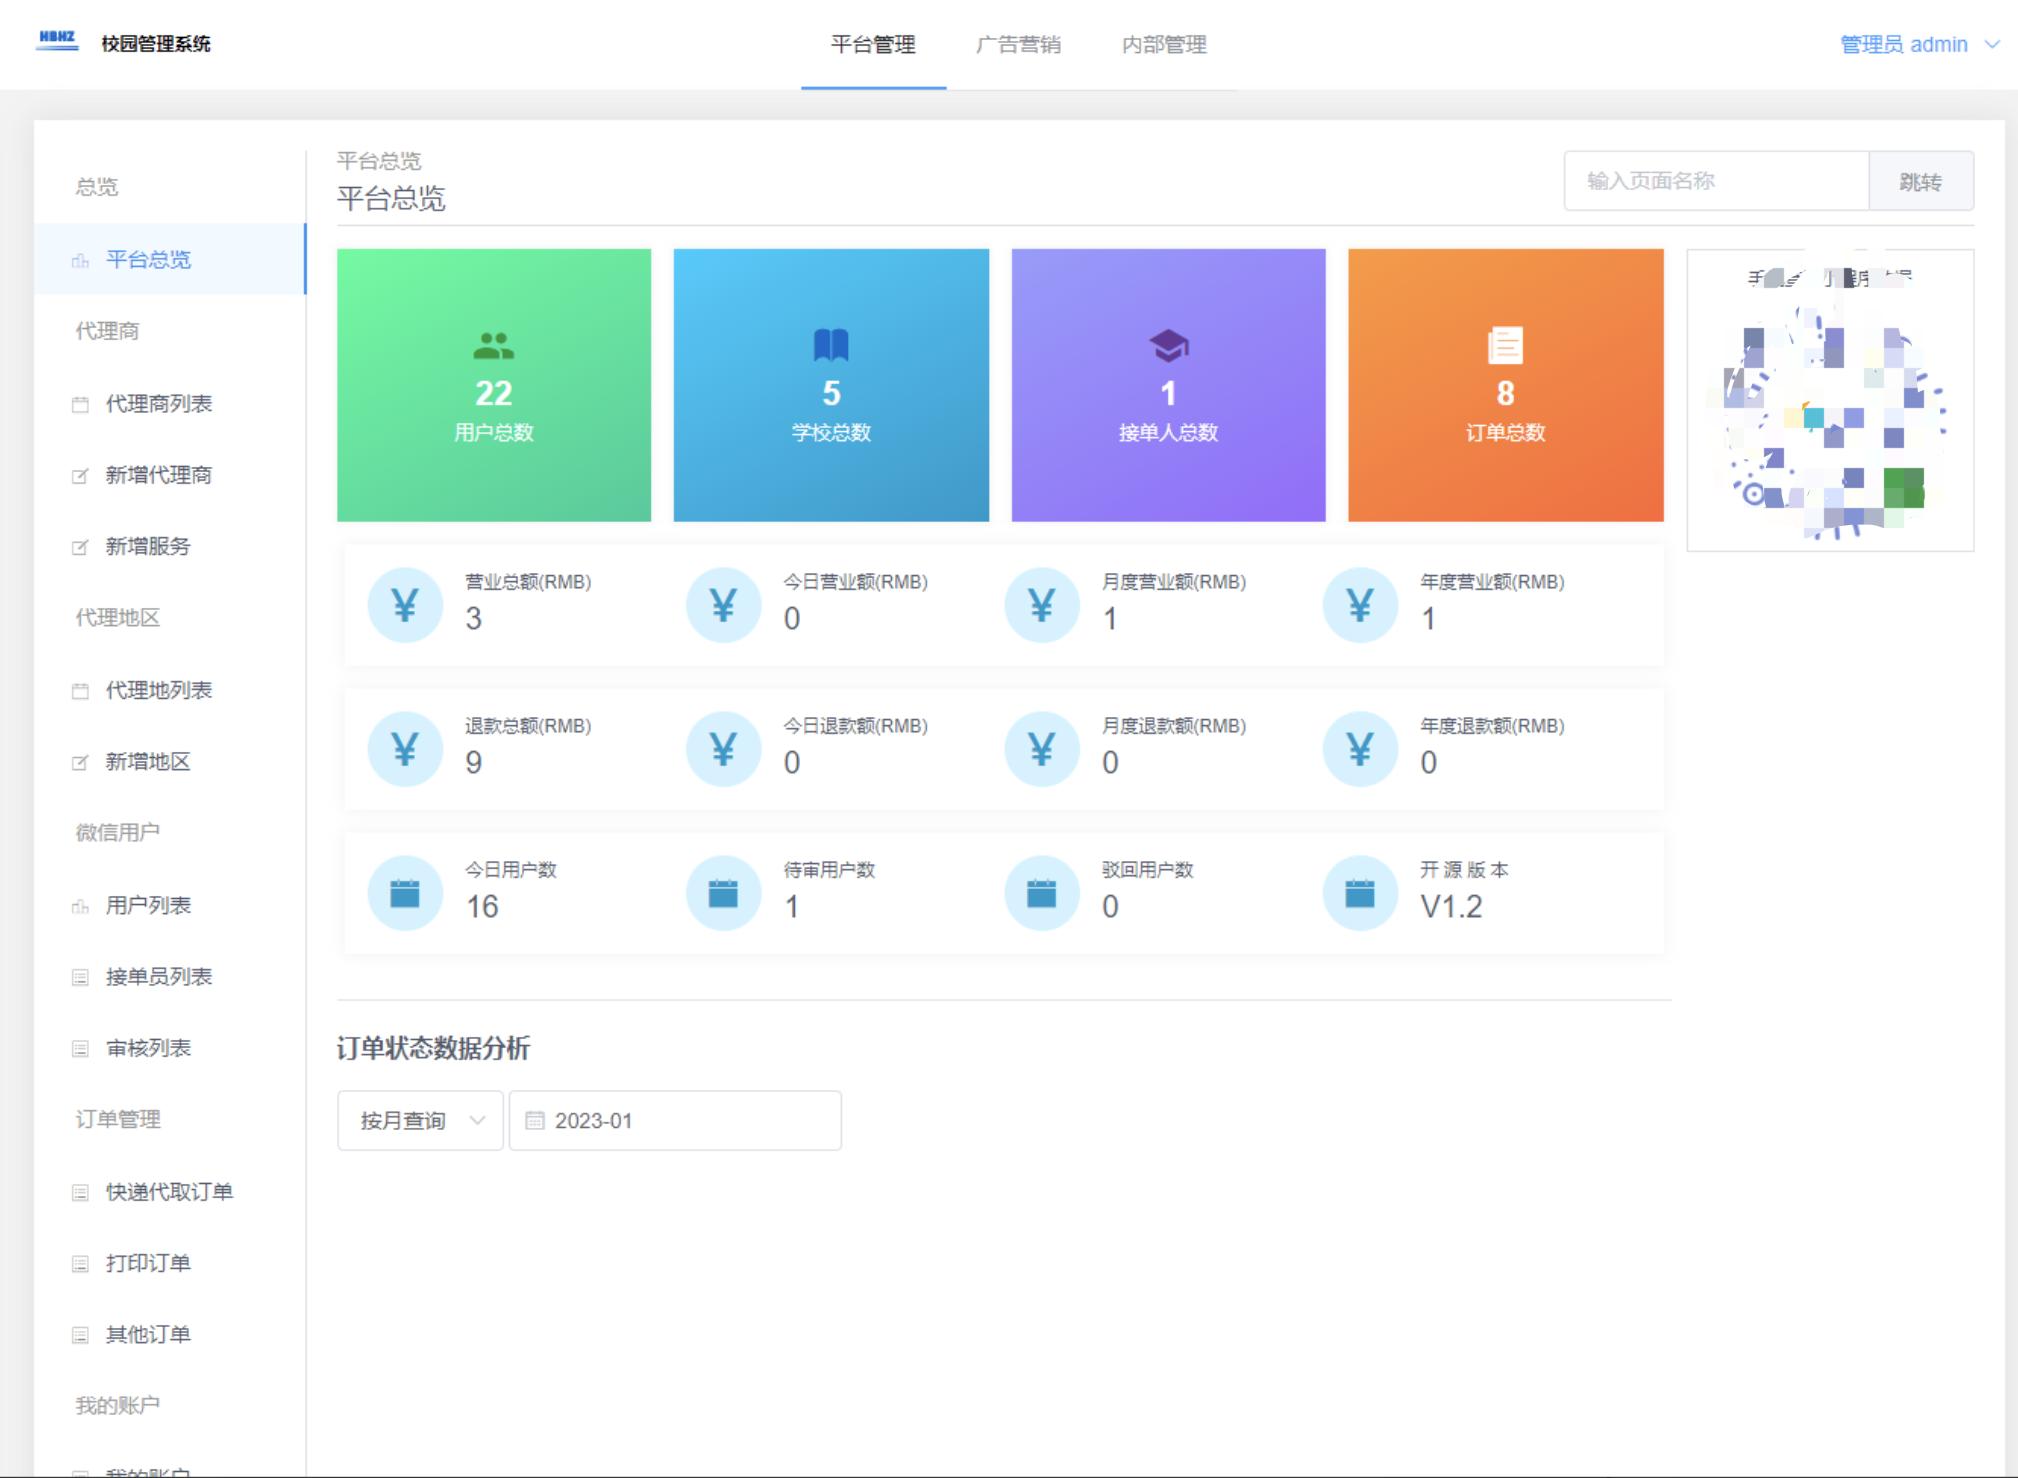The image size is (2018, 1478).
Task: Click the list icon next to 接单员列表
Action: click(x=79, y=977)
